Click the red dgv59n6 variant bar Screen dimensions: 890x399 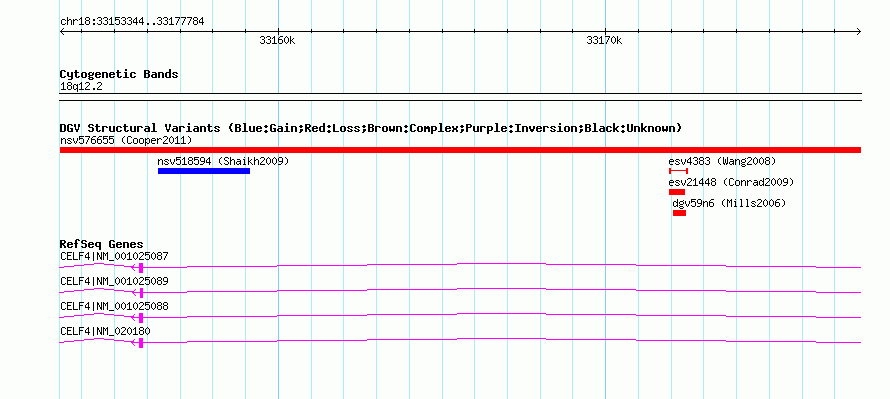pyautogui.click(x=679, y=213)
